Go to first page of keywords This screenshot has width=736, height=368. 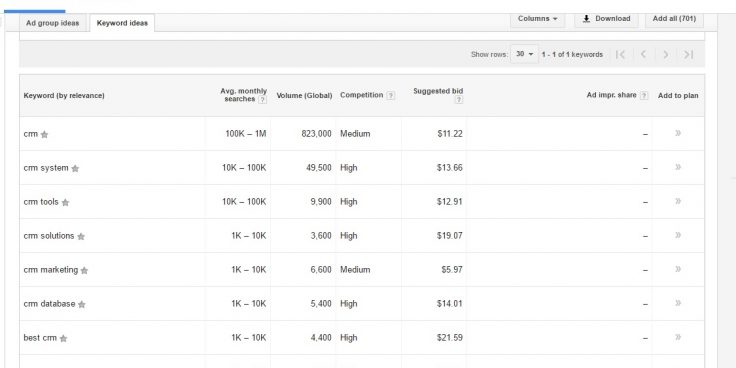pos(620,54)
